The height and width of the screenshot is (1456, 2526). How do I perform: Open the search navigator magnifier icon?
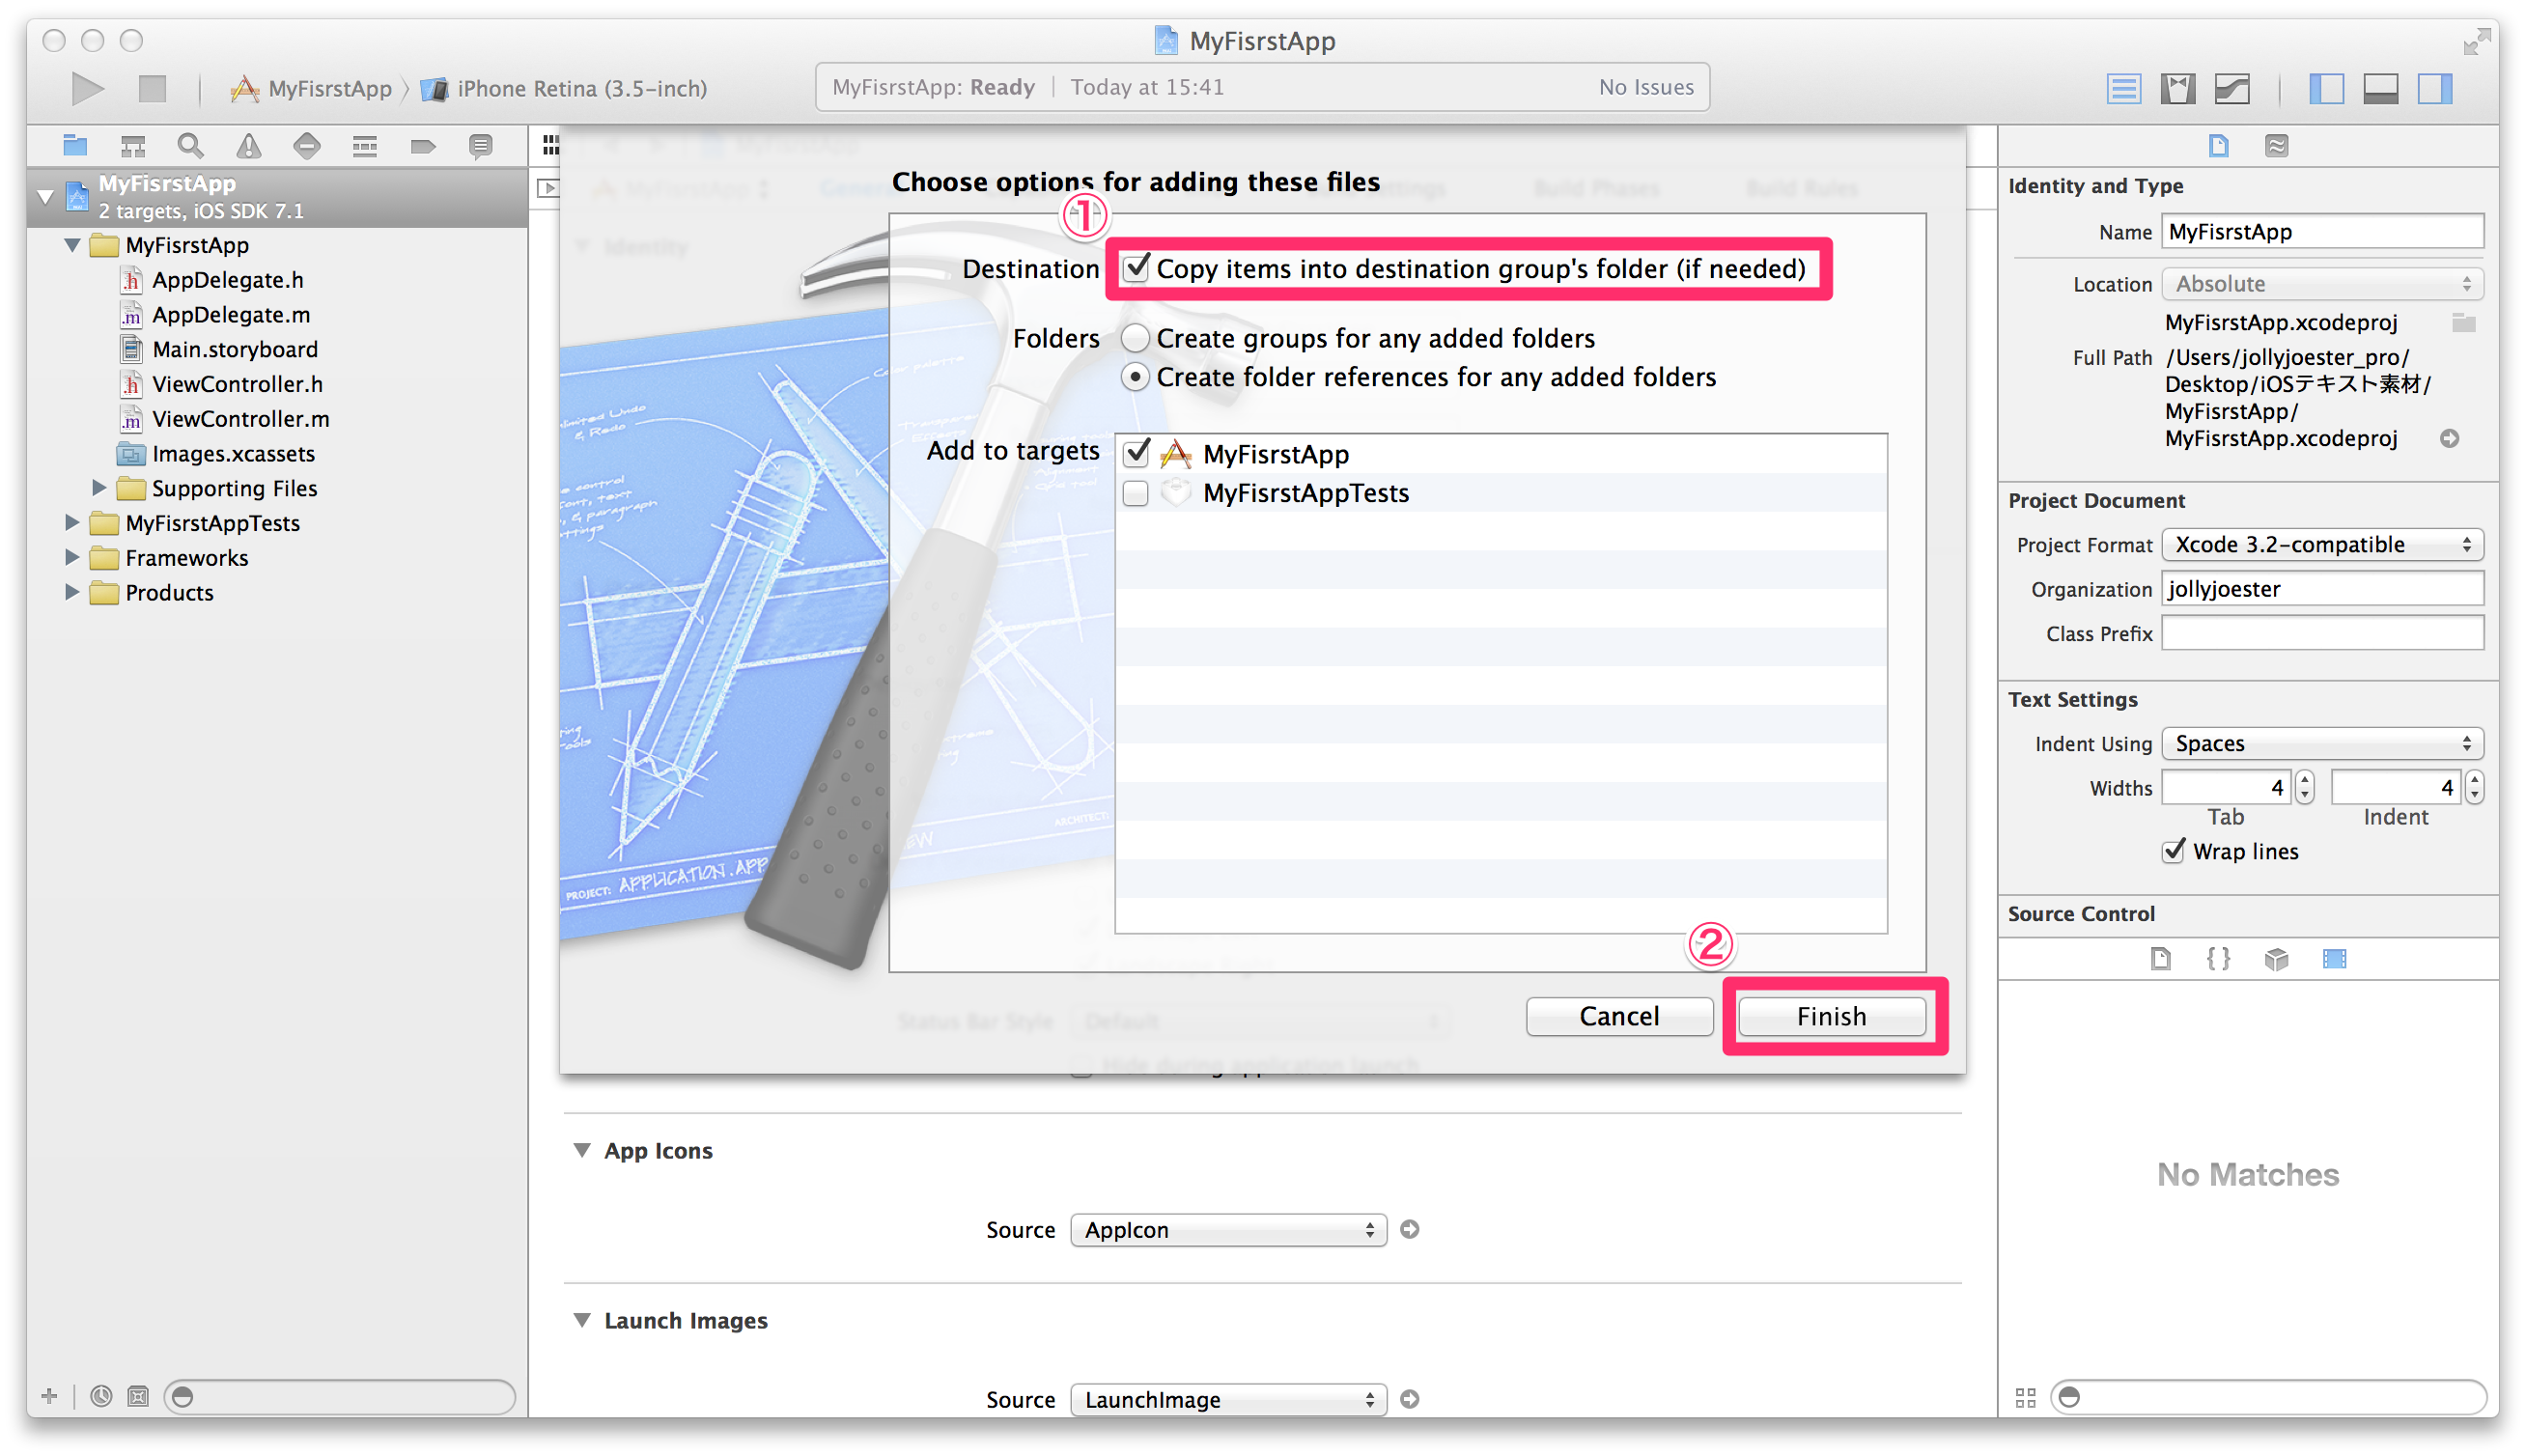(190, 146)
